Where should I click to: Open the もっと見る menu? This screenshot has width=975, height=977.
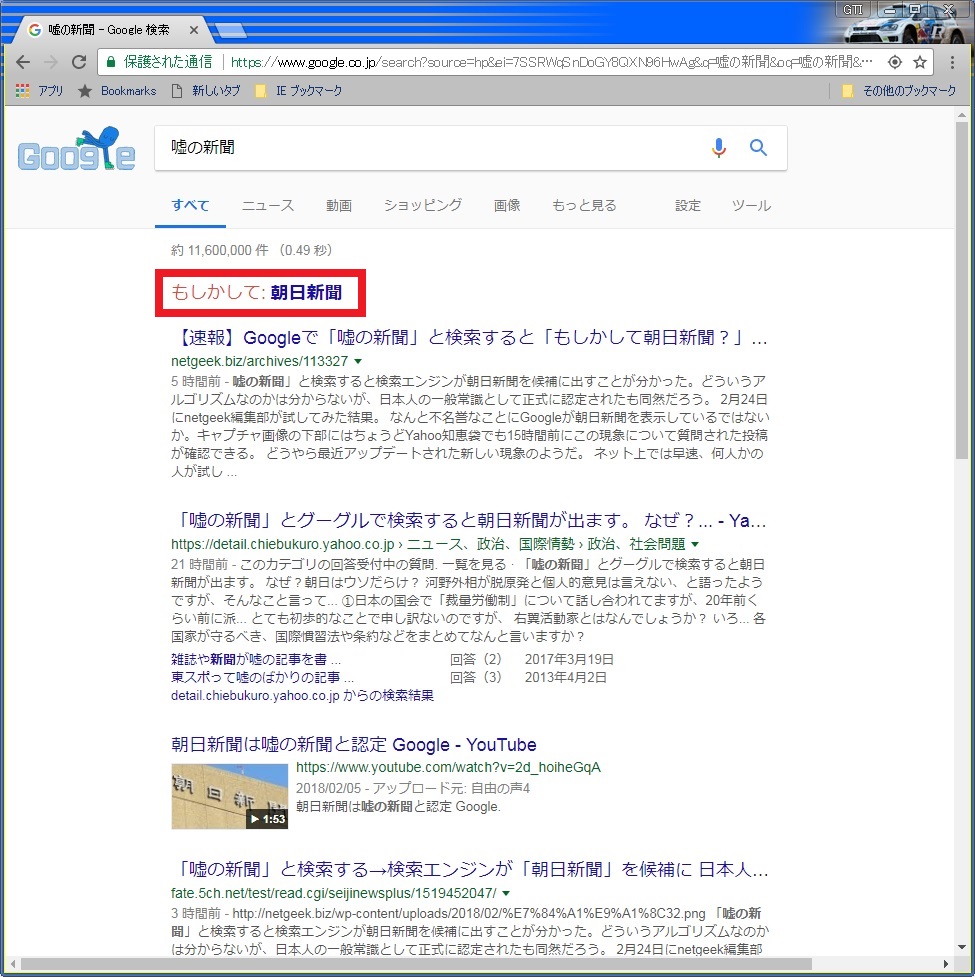click(584, 205)
